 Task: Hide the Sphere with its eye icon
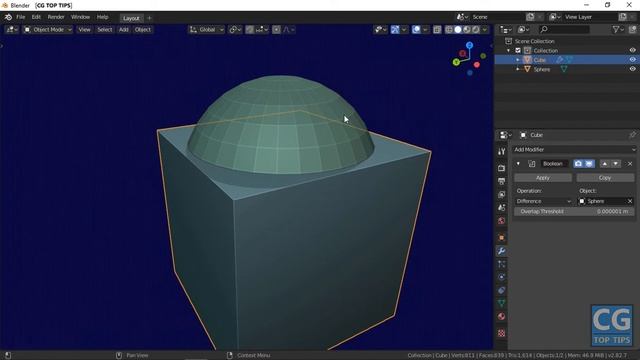pyautogui.click(x=632, y=69)
